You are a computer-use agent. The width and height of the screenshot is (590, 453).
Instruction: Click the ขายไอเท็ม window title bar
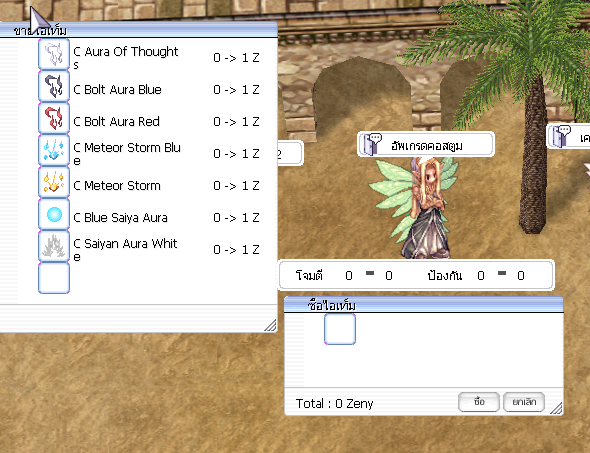(x=138, y=30)
